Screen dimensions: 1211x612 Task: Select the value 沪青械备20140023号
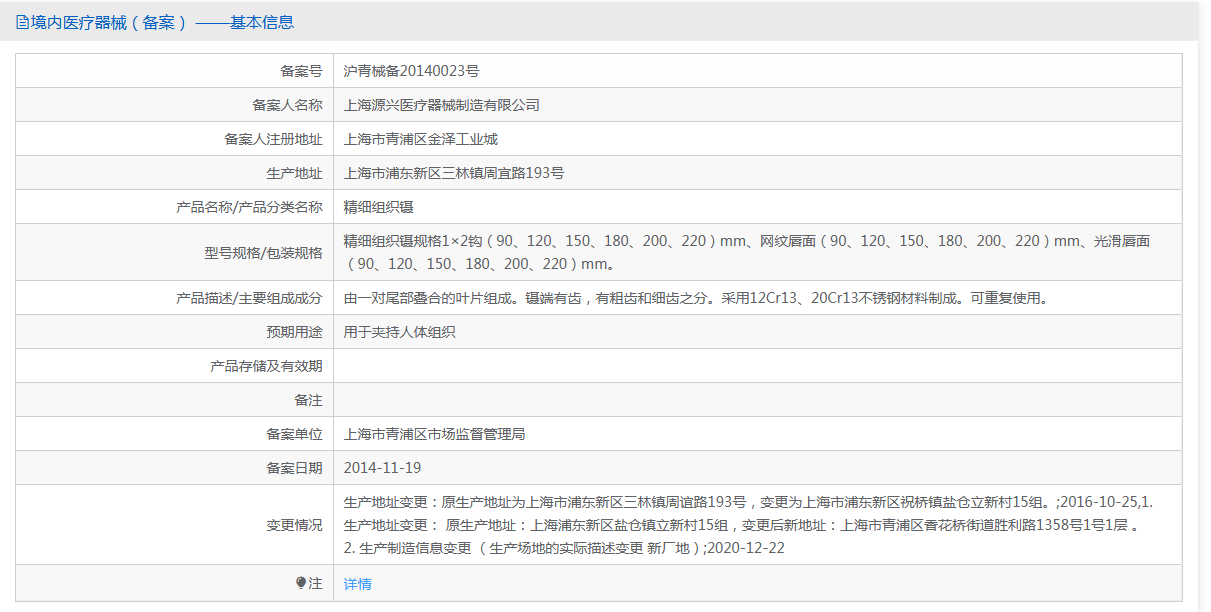(x=411, y=71)
